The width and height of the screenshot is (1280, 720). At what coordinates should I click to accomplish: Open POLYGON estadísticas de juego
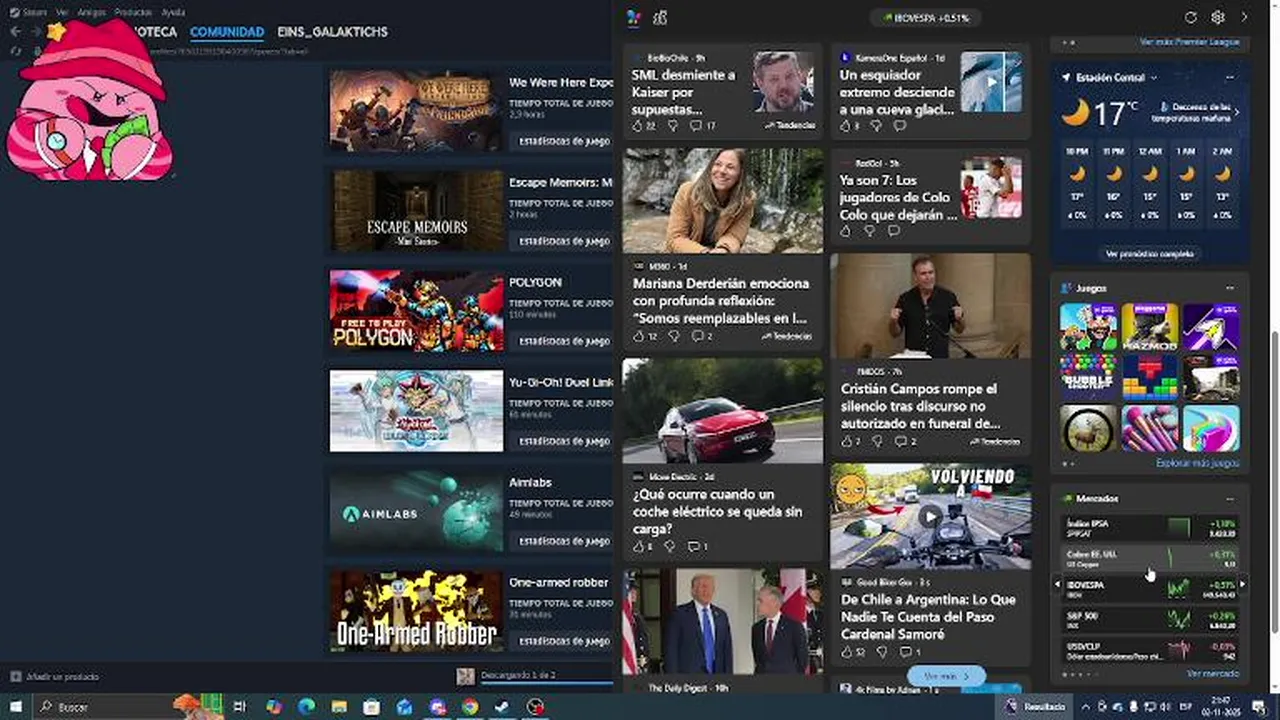tap(563, 341)
